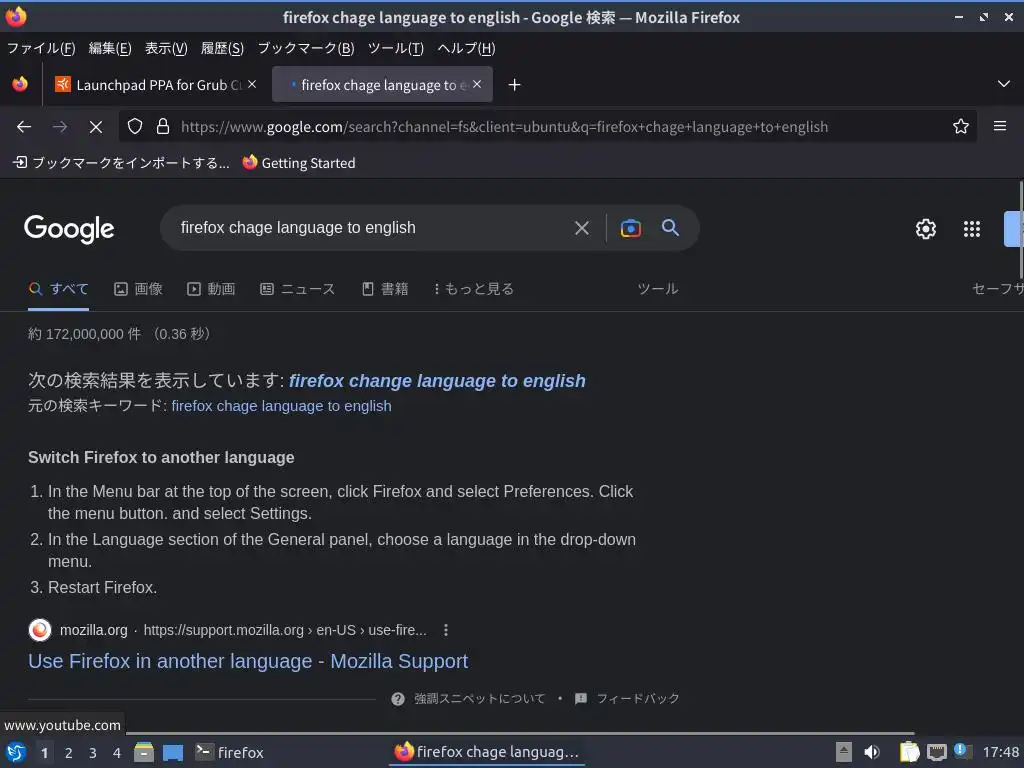Switch to workspace 2
1024x768 pixels.
pyautogui.click(x=69, y=753)
